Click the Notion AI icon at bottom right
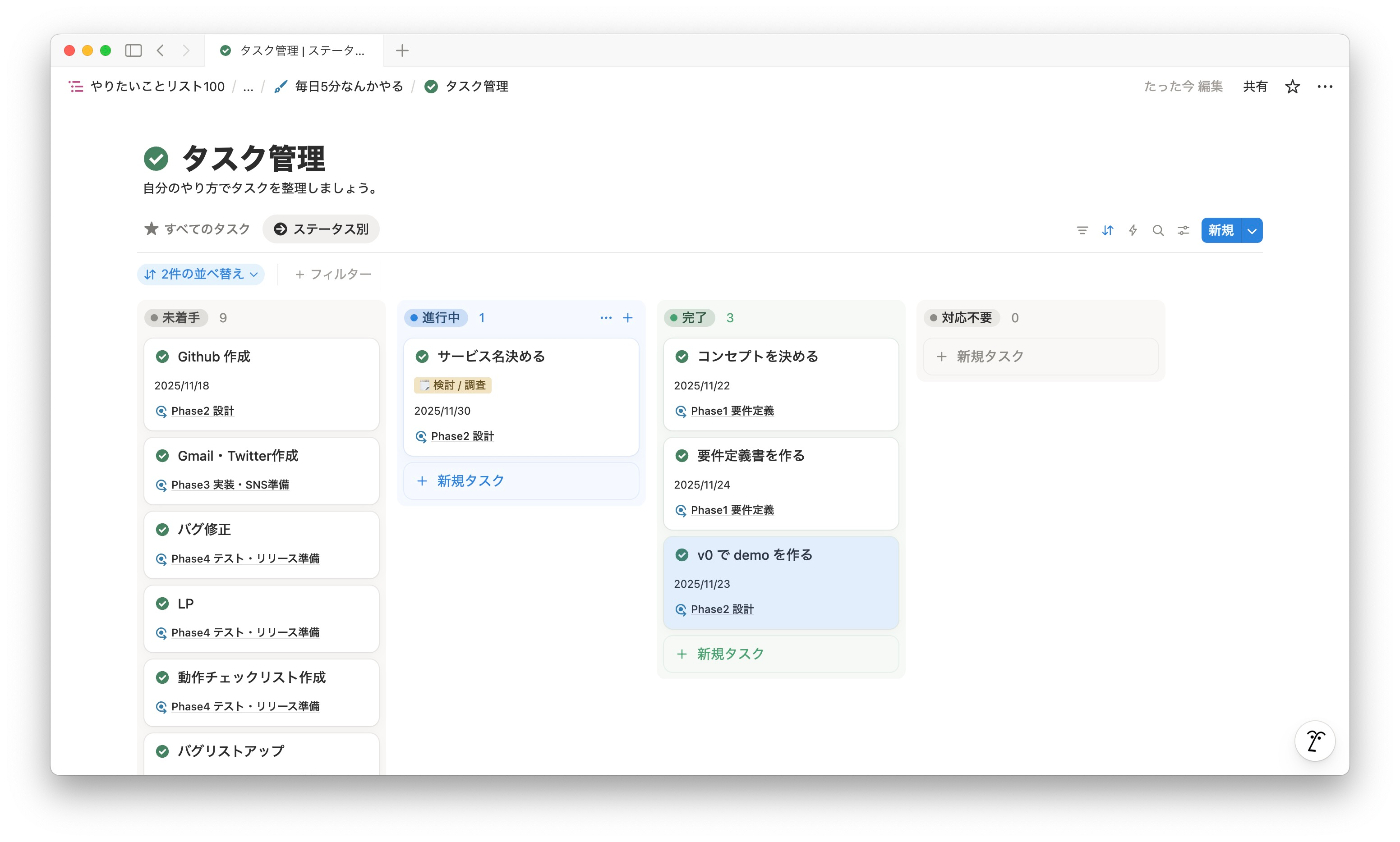 tap(1315, 741)
